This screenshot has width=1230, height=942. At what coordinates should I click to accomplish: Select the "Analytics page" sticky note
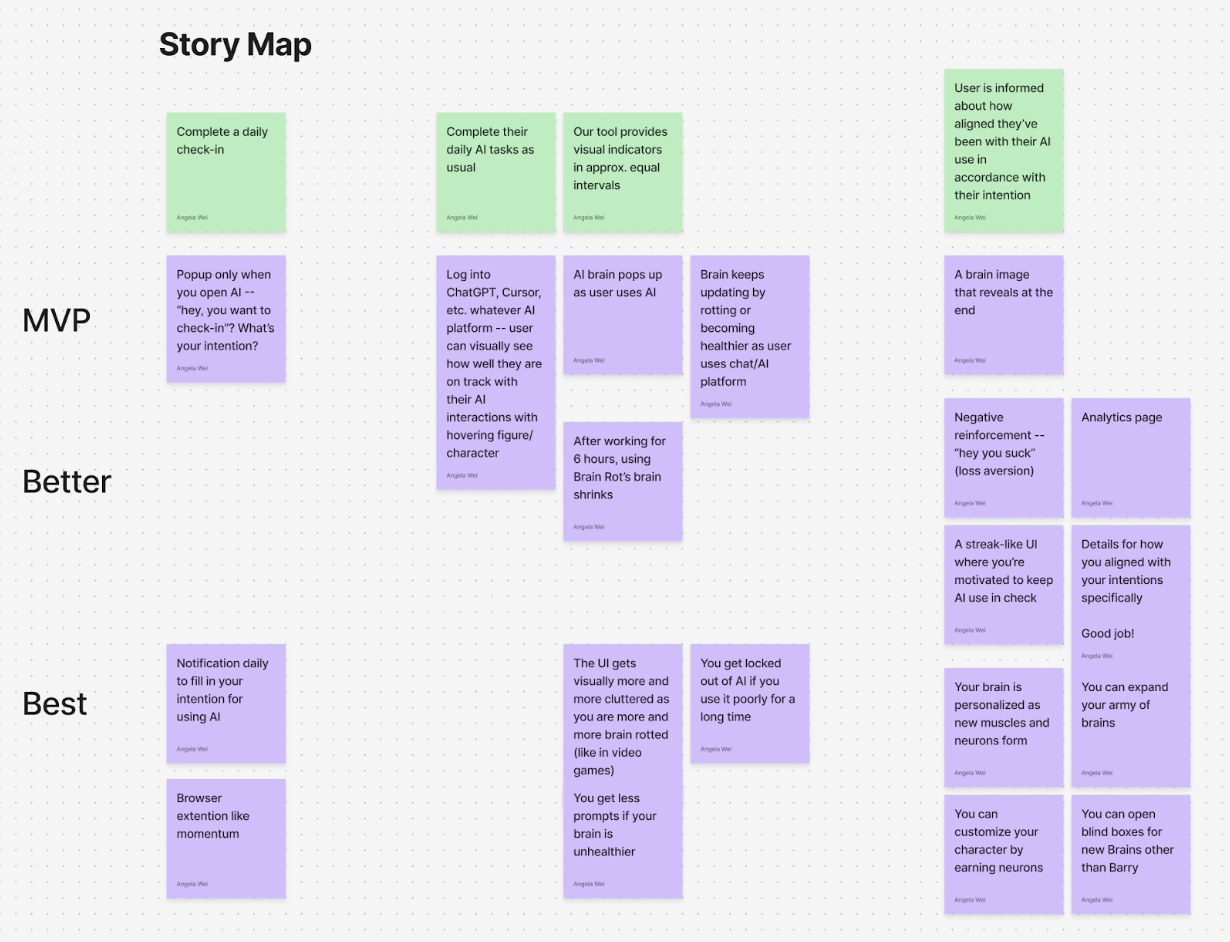(x=1130, y=457)
